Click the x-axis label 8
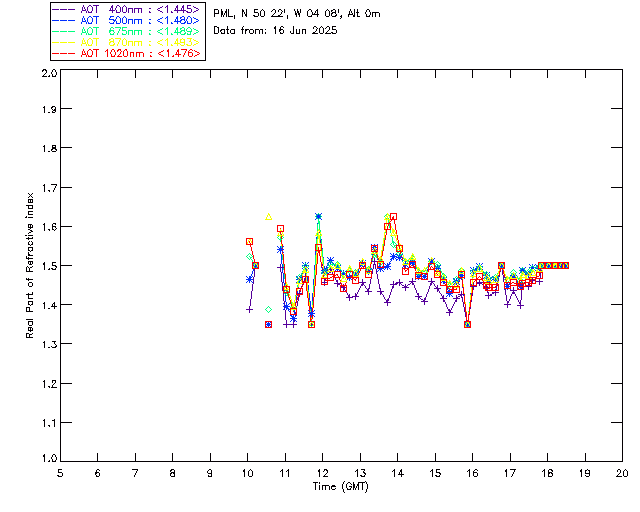This screenshot has width=640, height=512. (x=173, y=473)
